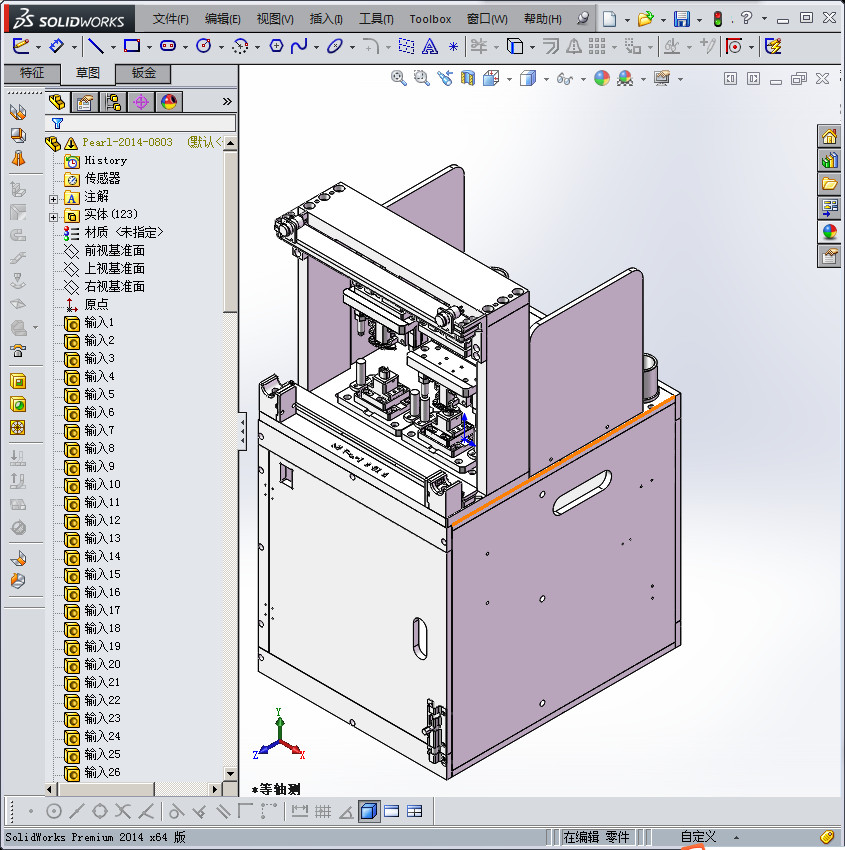Select the Line sketch tool
Screen dimensions: 845x850
coord(96,46)
